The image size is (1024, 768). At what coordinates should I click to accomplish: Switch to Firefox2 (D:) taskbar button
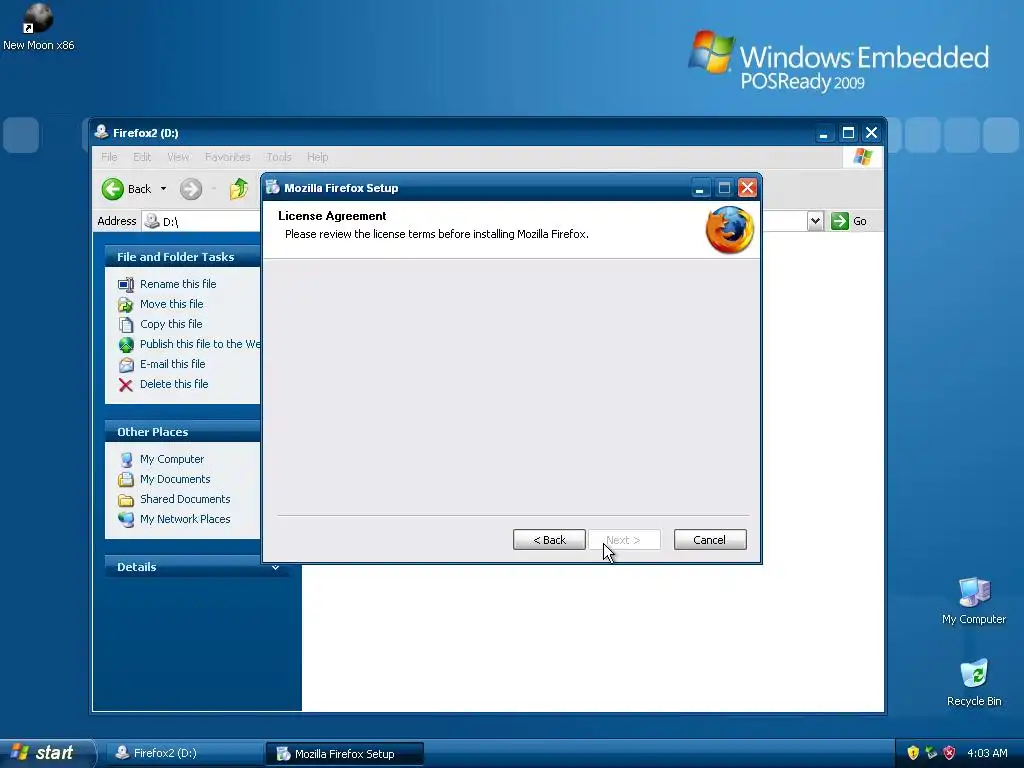coord(183,753)
